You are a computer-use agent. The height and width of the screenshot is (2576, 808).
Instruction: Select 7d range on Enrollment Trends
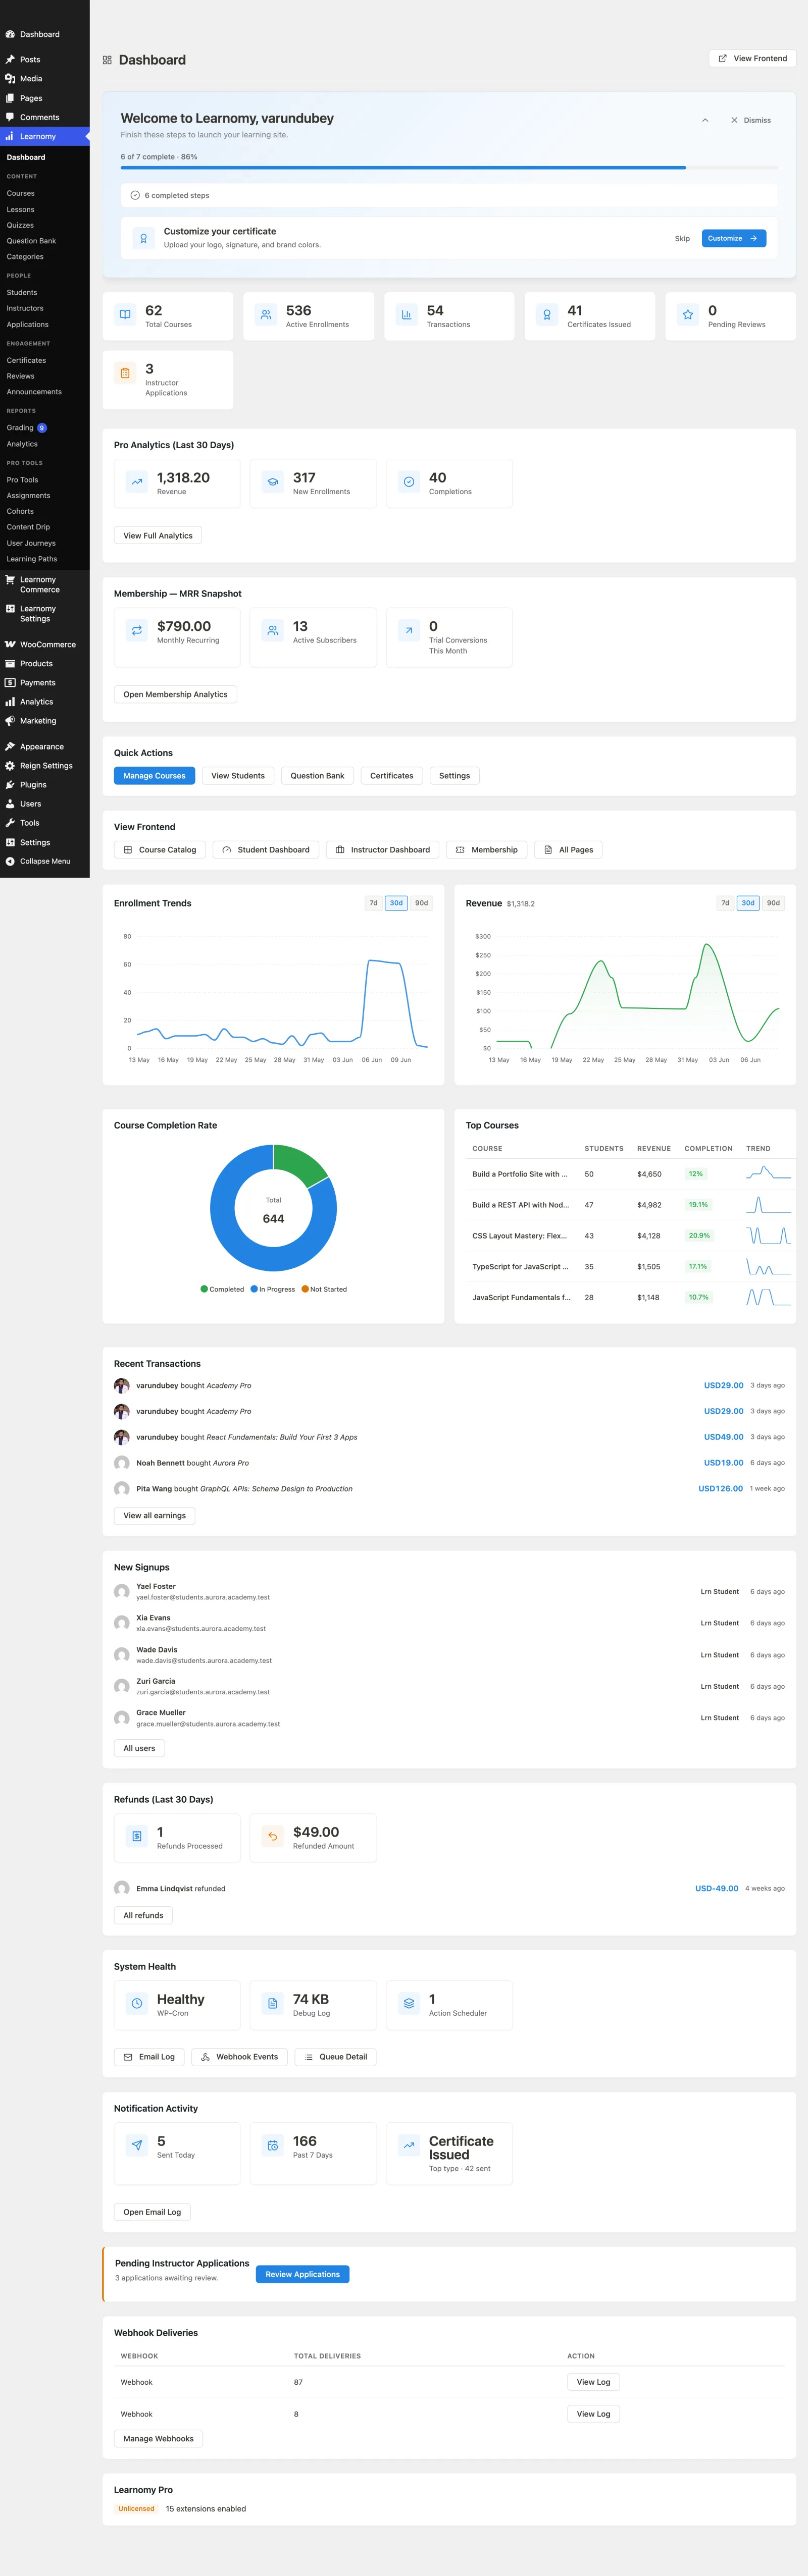tap(374, 903)
